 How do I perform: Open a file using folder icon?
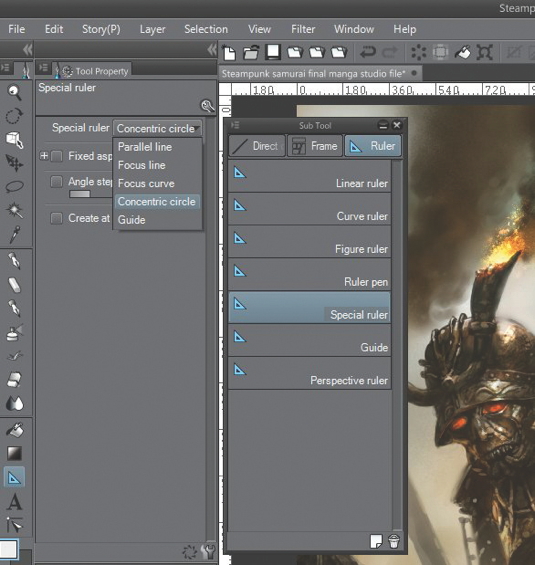click(x=251, y=53)
